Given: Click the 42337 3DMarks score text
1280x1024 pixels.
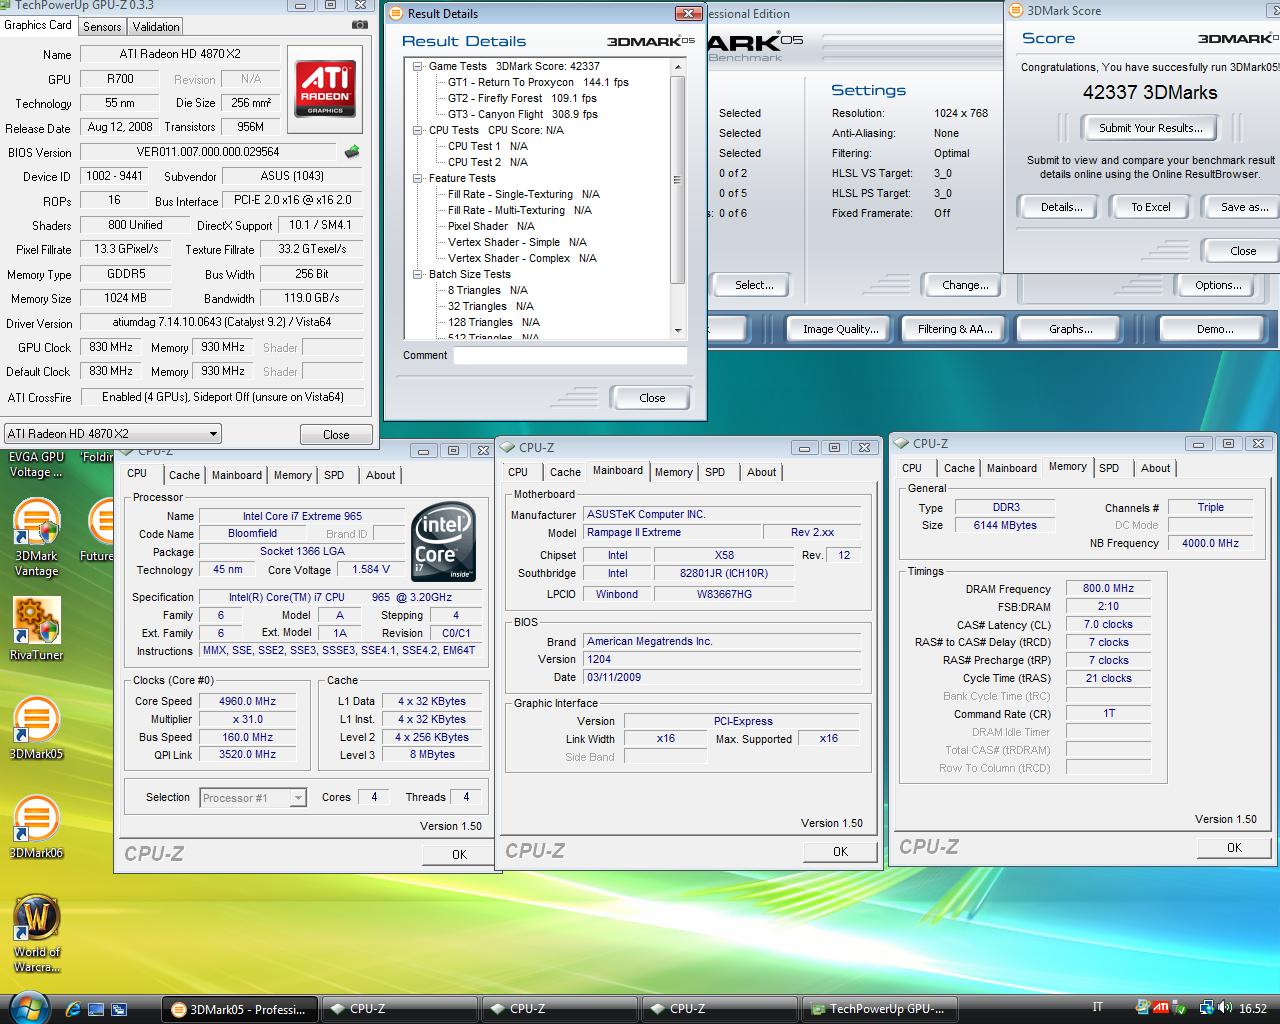Looking at the screenshot, I should pos(1150,92).
